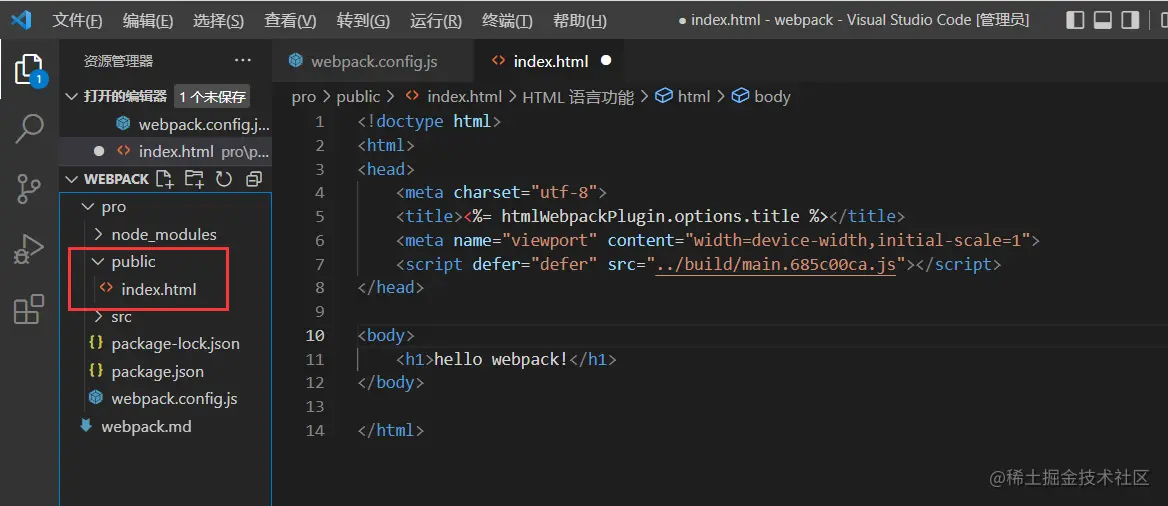The height and width of the screenshot is (506, 1168).
Task: Click the package.json braces icon
Action: [x=95, y=371]
